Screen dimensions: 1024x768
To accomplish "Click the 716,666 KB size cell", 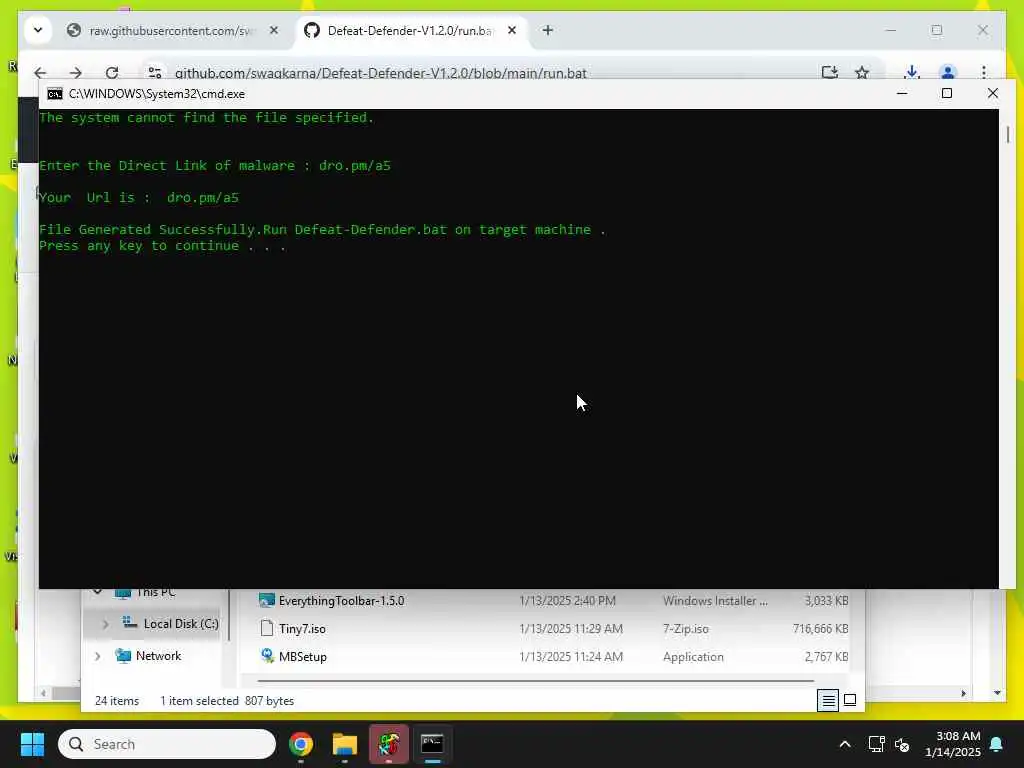I will point(820,629).
